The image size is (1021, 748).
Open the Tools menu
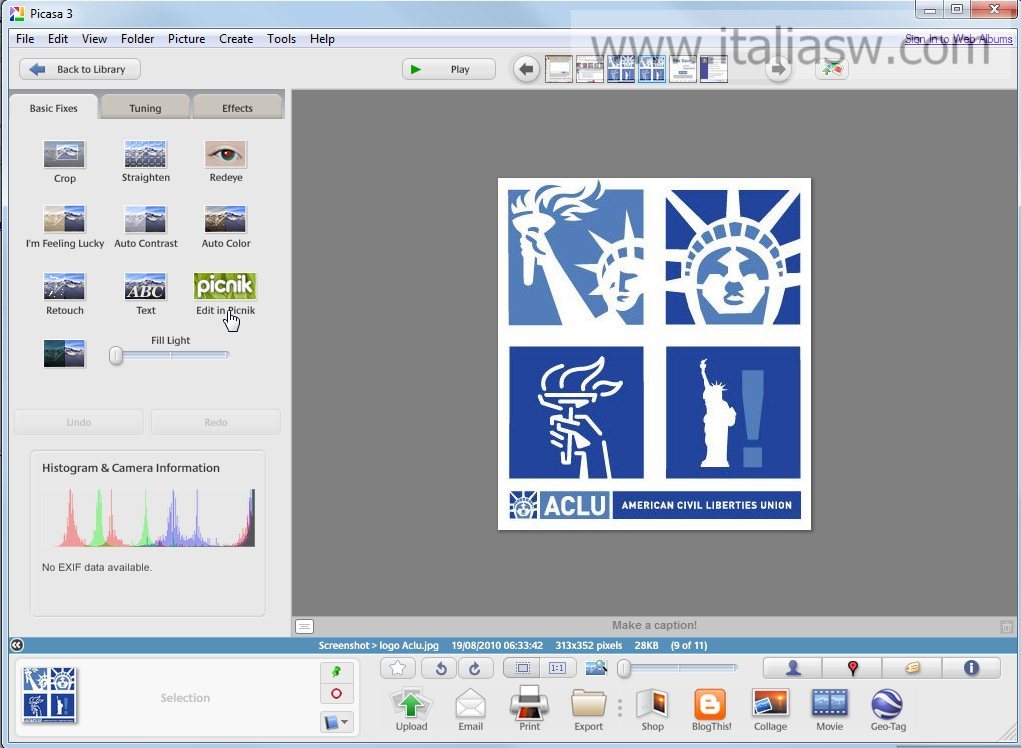[281, 38]
